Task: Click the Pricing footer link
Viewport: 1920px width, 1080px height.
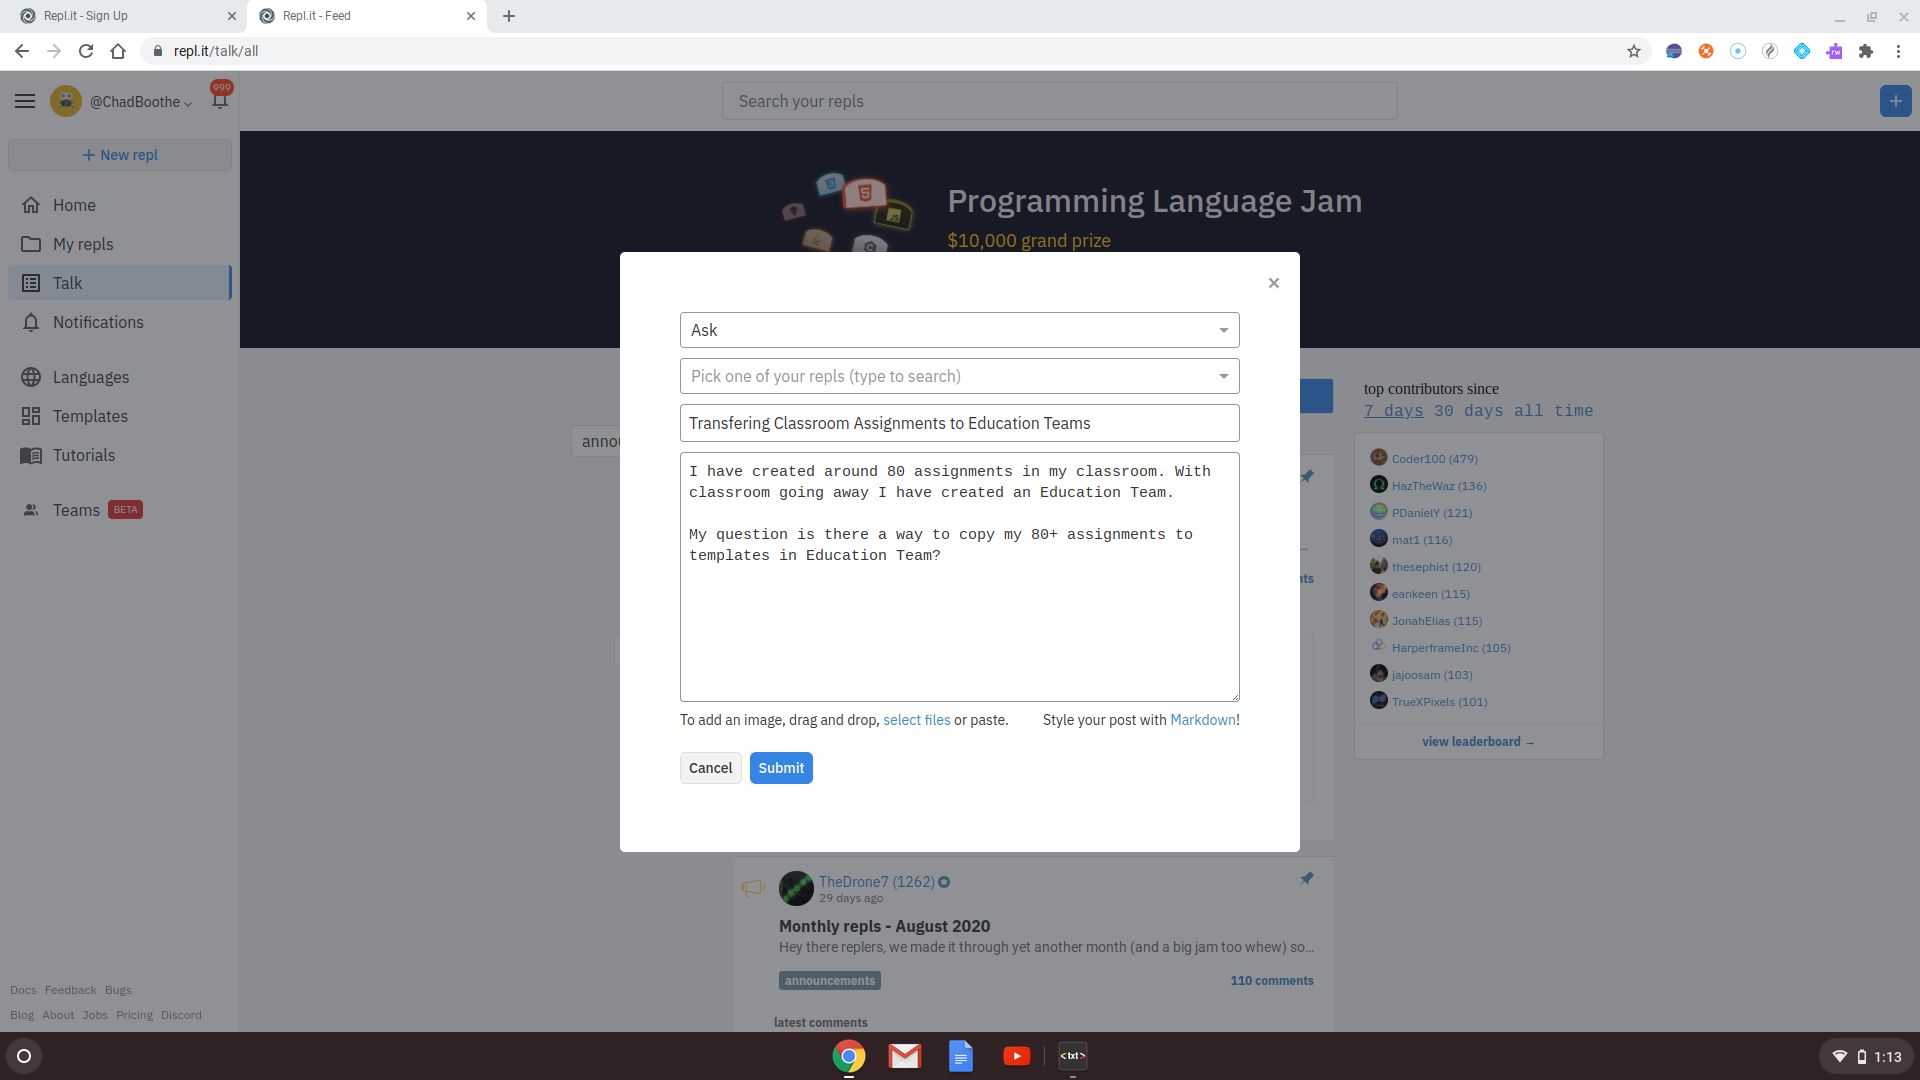Action: tap(134, 1015)
